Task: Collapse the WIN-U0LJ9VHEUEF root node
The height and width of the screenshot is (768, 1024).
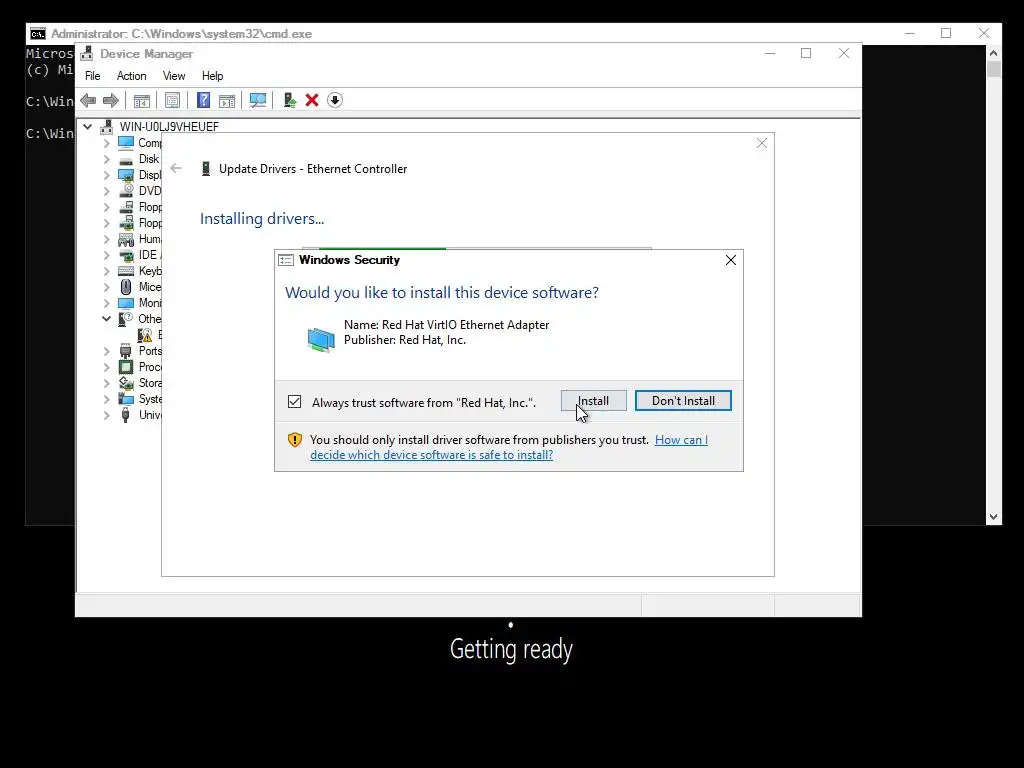Action: 88,127
